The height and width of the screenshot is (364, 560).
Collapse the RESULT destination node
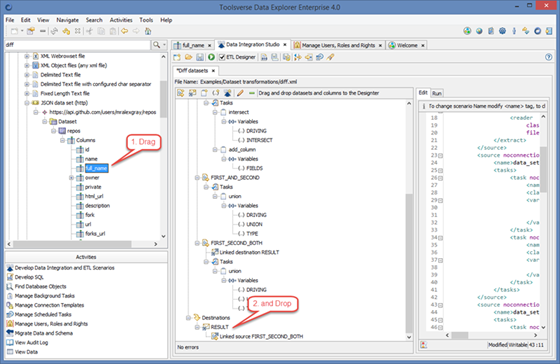(197, 327)
